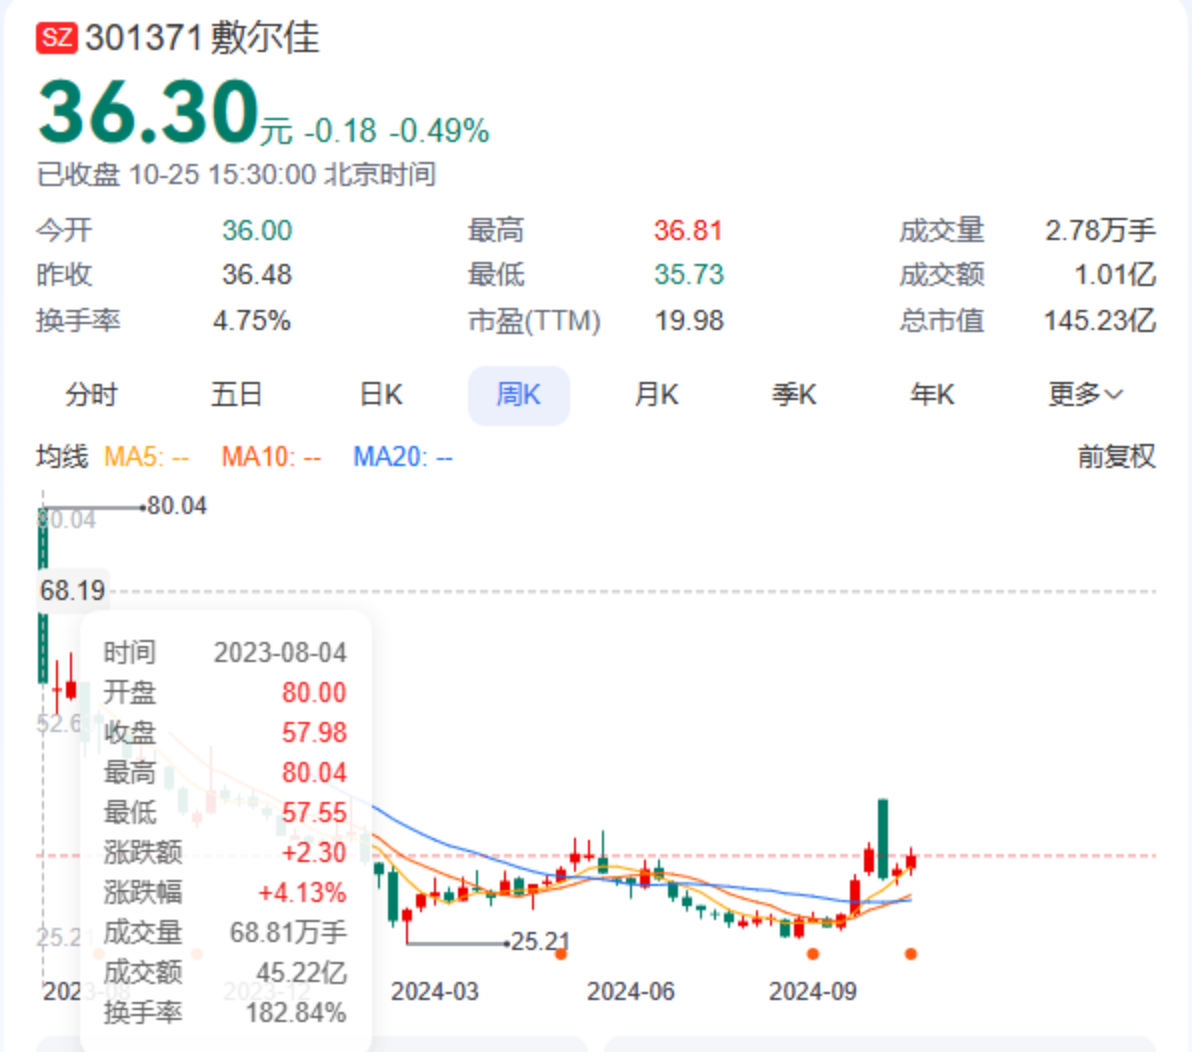
Task: Click the -0.49% percentage change
Action: tap(439, 132)
